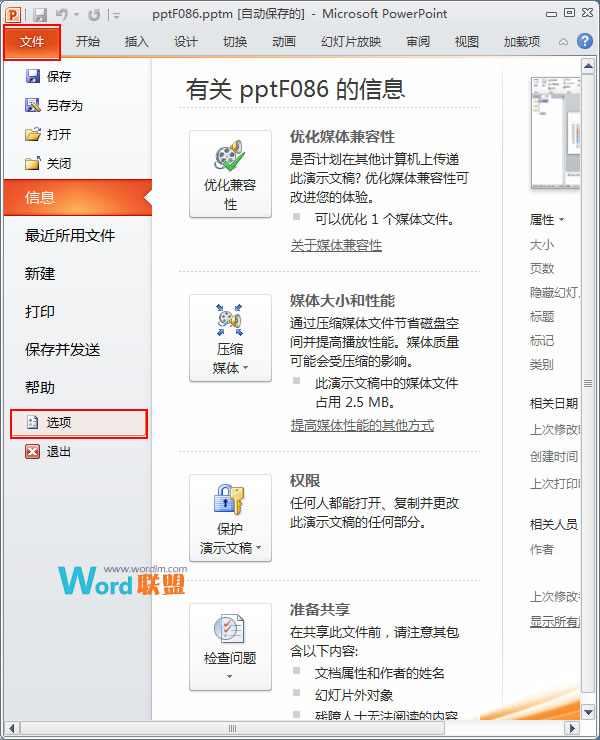Click 打开 open folder item
This screenshot has height=740, width=600.
[x=48, y=135]
